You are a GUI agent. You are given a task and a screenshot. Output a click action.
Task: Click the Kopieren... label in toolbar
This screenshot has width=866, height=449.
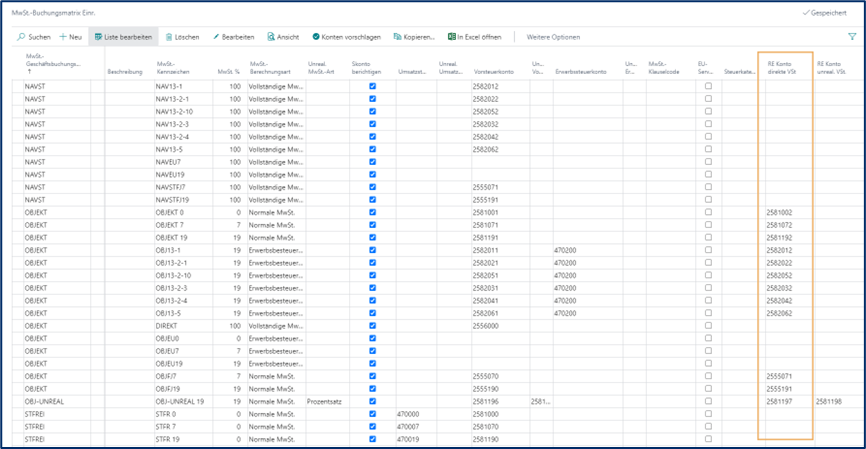(x=419, y=37)
